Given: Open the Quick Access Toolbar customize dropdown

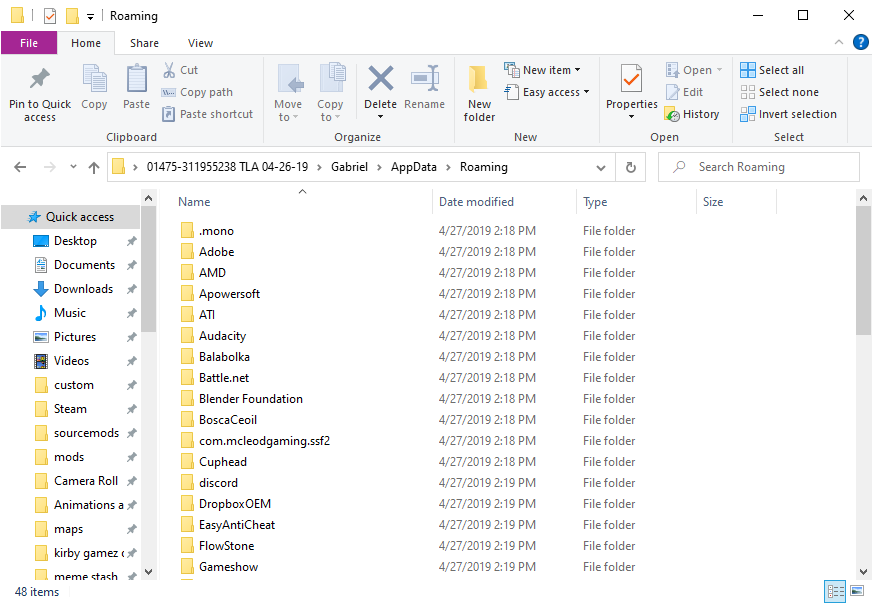Looking at the screenshot, I should (x=90, y=17).
